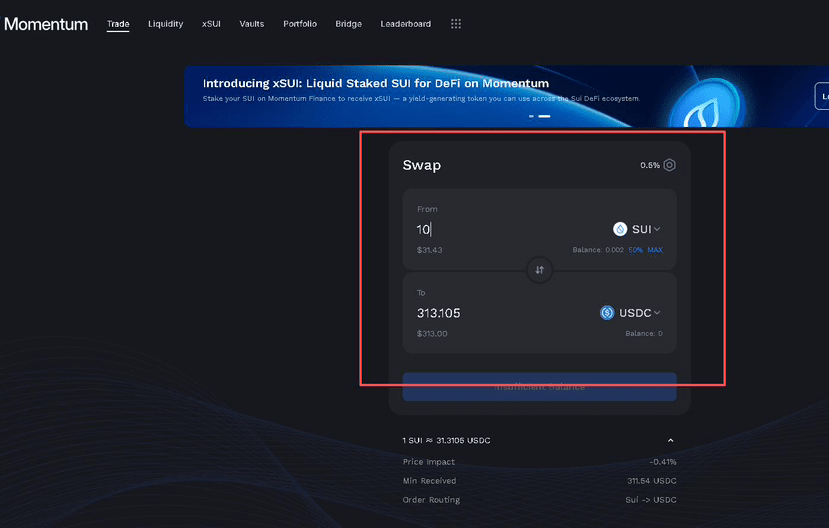829x528 pixels.
Task: Open the nine-dot apps grid menu
Action: tap(456, 24)
